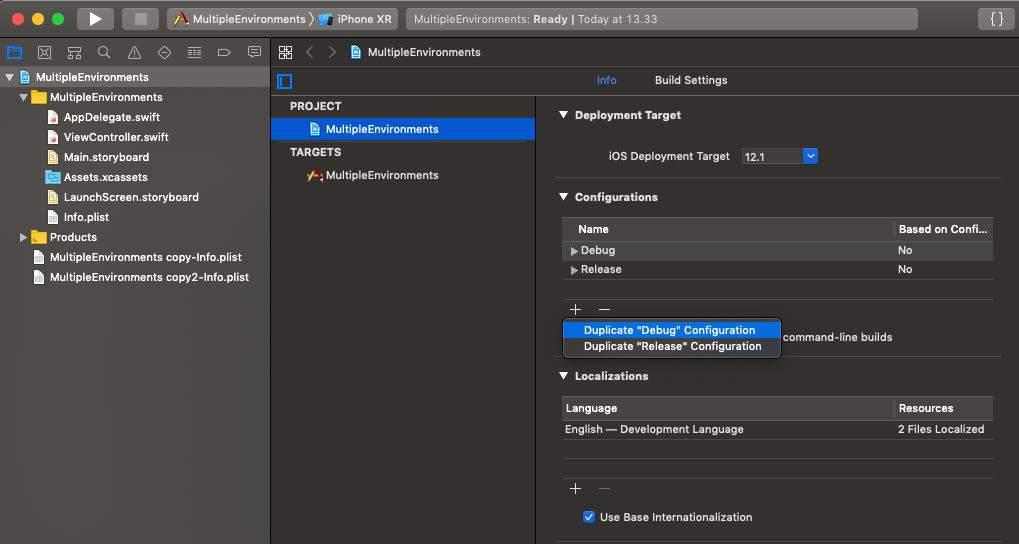This screenshot has width=1019, height=544.
Task: Toggle Use Base Internationalization checkbox
Action: (589, 517)
